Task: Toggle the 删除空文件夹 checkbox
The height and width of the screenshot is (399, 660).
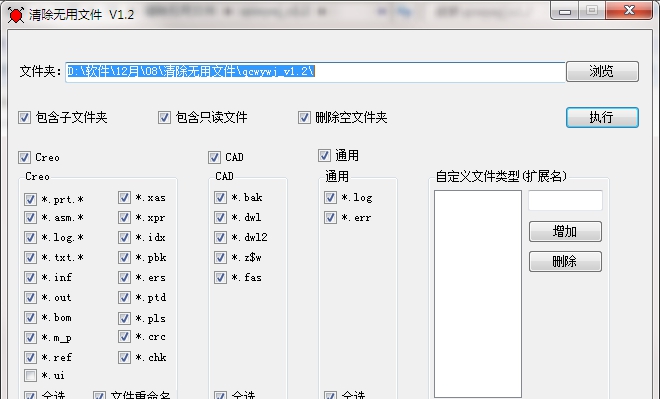Action: (x=304, y=117)
